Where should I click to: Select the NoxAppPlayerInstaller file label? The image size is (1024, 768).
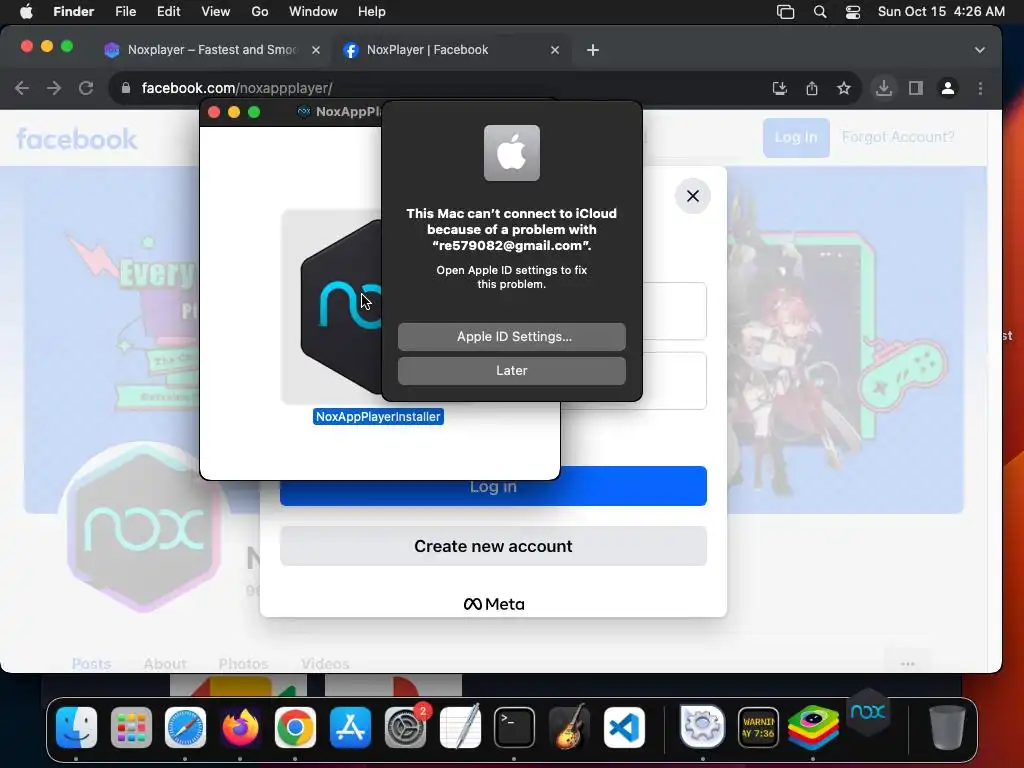coord(378,417)
